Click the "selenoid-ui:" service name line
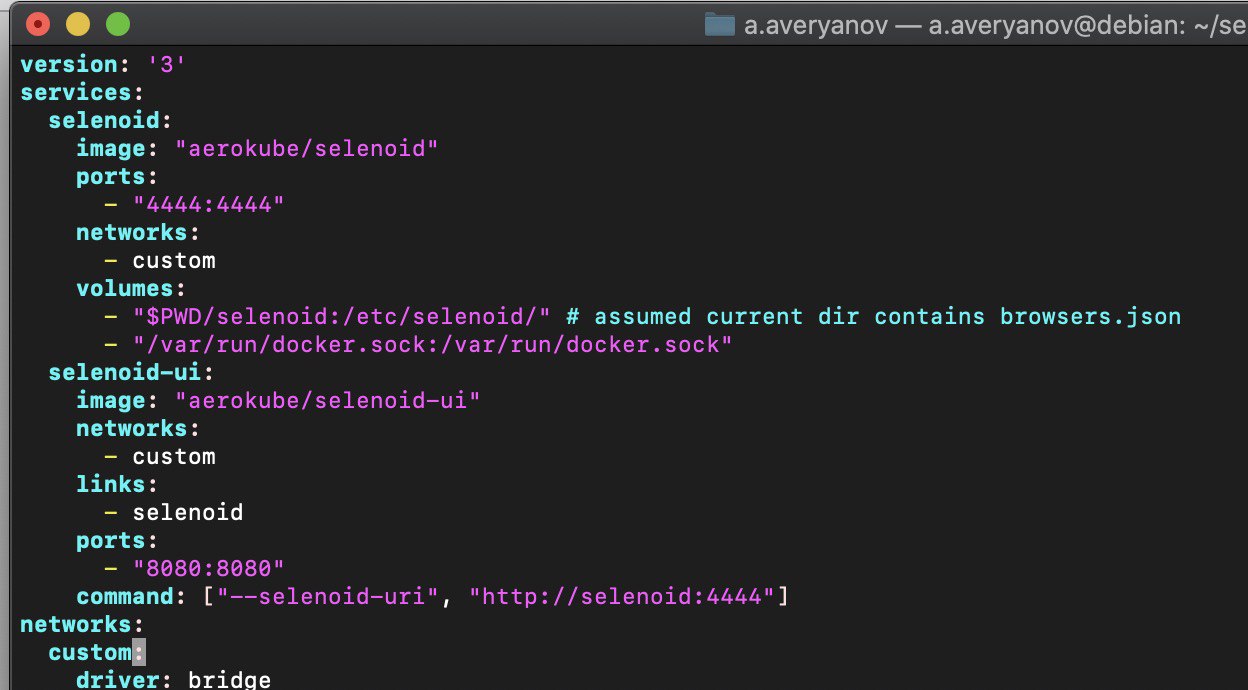 coord(132,373)
